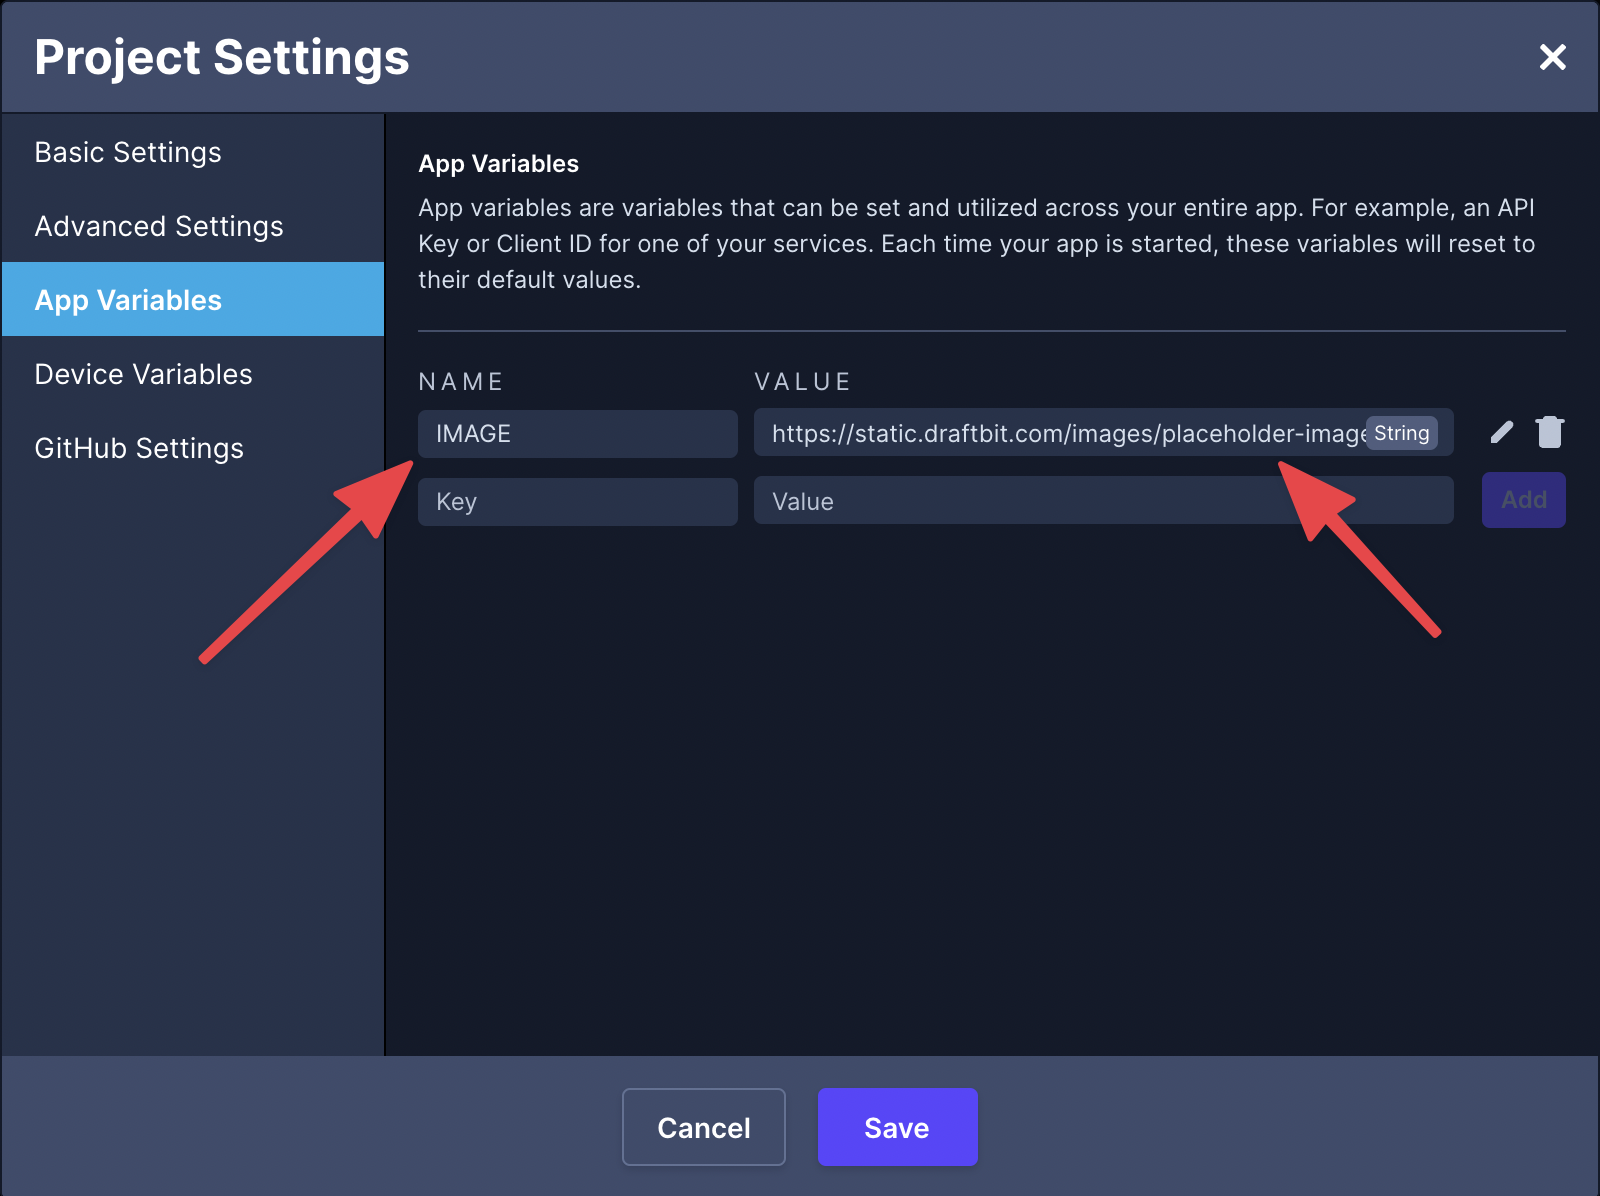The height and width of the screenshot is (1196, 1600).
Task: Click the App Variables section heading
Action: coord(498,164)
